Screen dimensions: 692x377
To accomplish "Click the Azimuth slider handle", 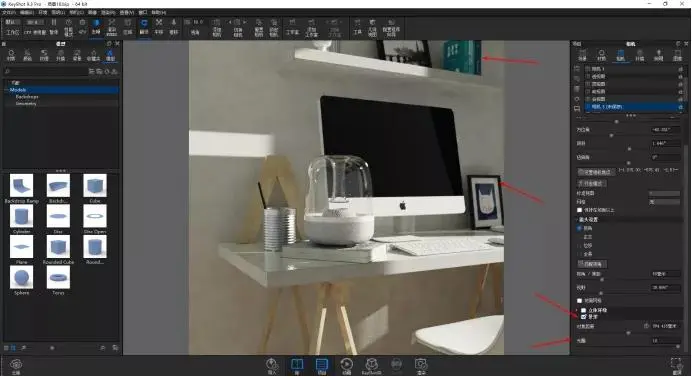I will click(x=611, y=136).
